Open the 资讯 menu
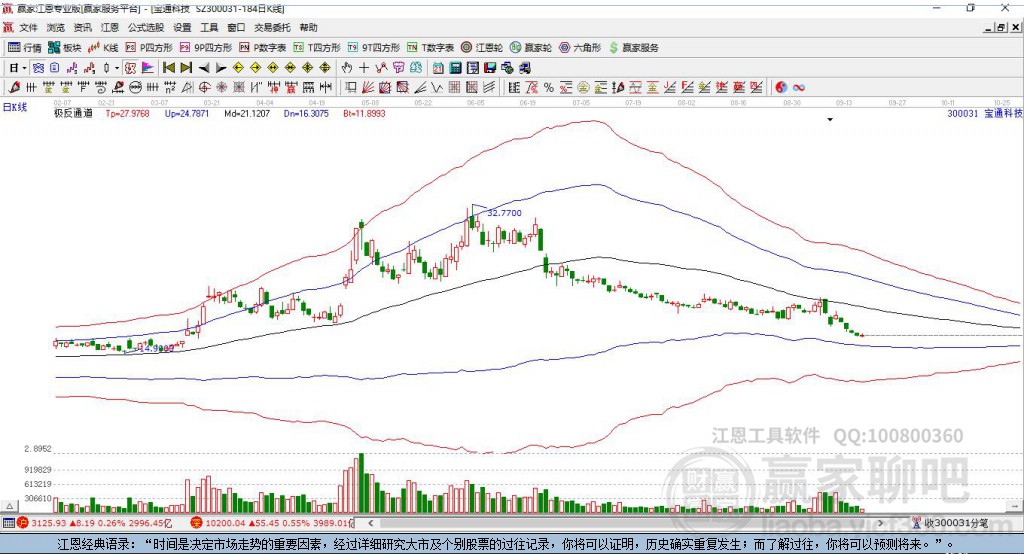 click(x=82, y=27)
